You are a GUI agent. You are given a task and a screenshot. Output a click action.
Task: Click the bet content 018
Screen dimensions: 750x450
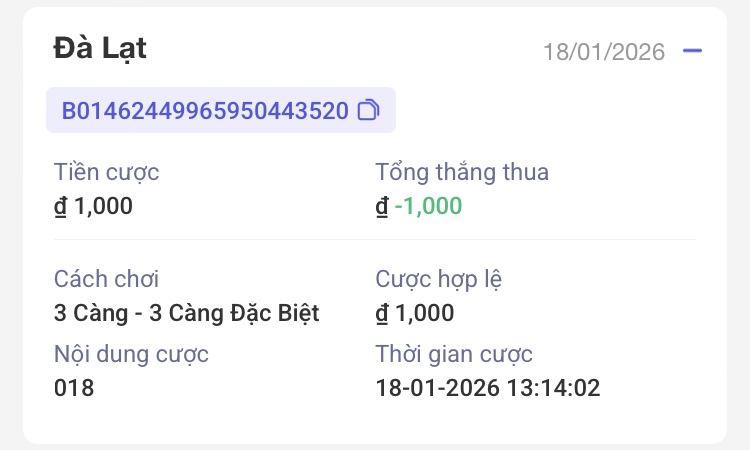(74, 388)
